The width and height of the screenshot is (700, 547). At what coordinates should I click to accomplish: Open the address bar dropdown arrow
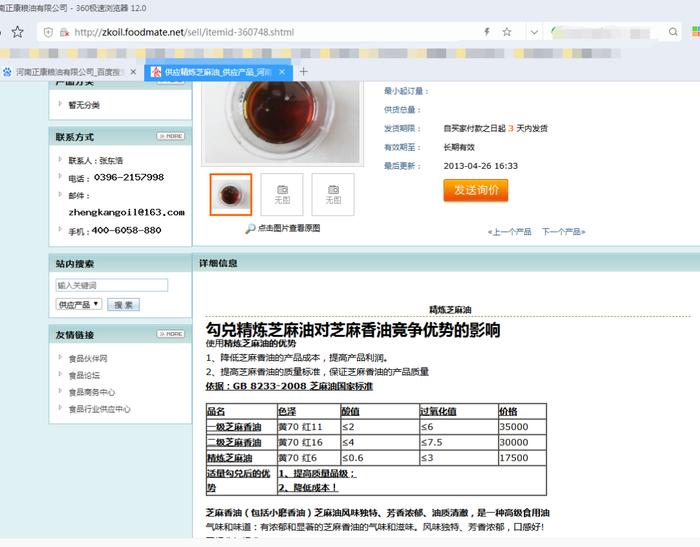coord(534,32)
